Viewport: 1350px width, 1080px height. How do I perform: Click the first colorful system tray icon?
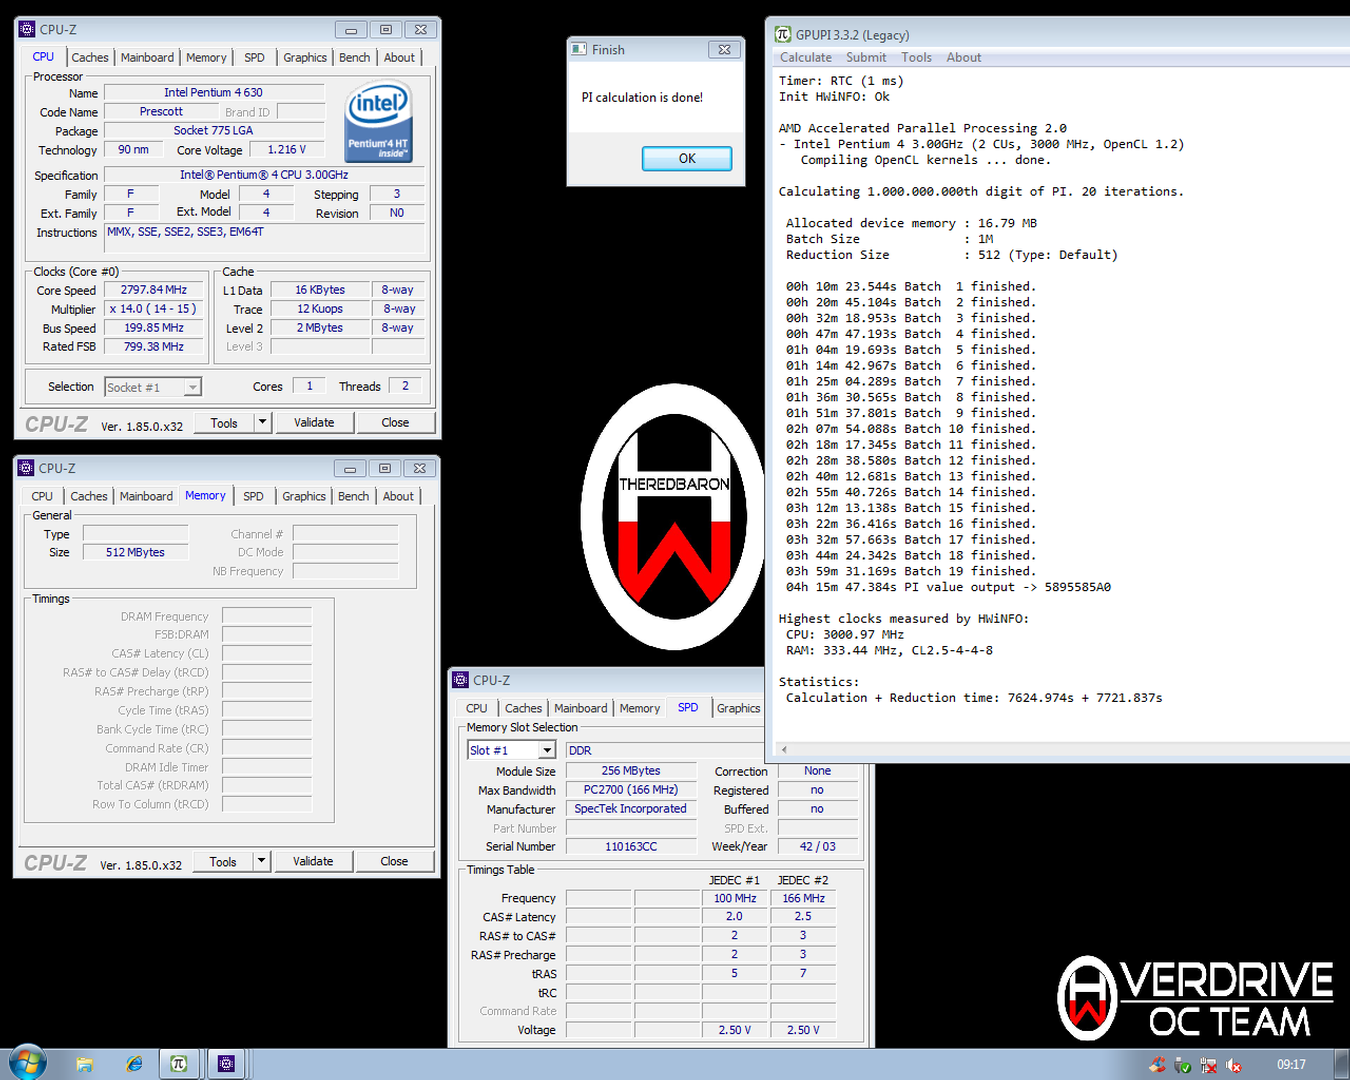pos(1157,1065)
